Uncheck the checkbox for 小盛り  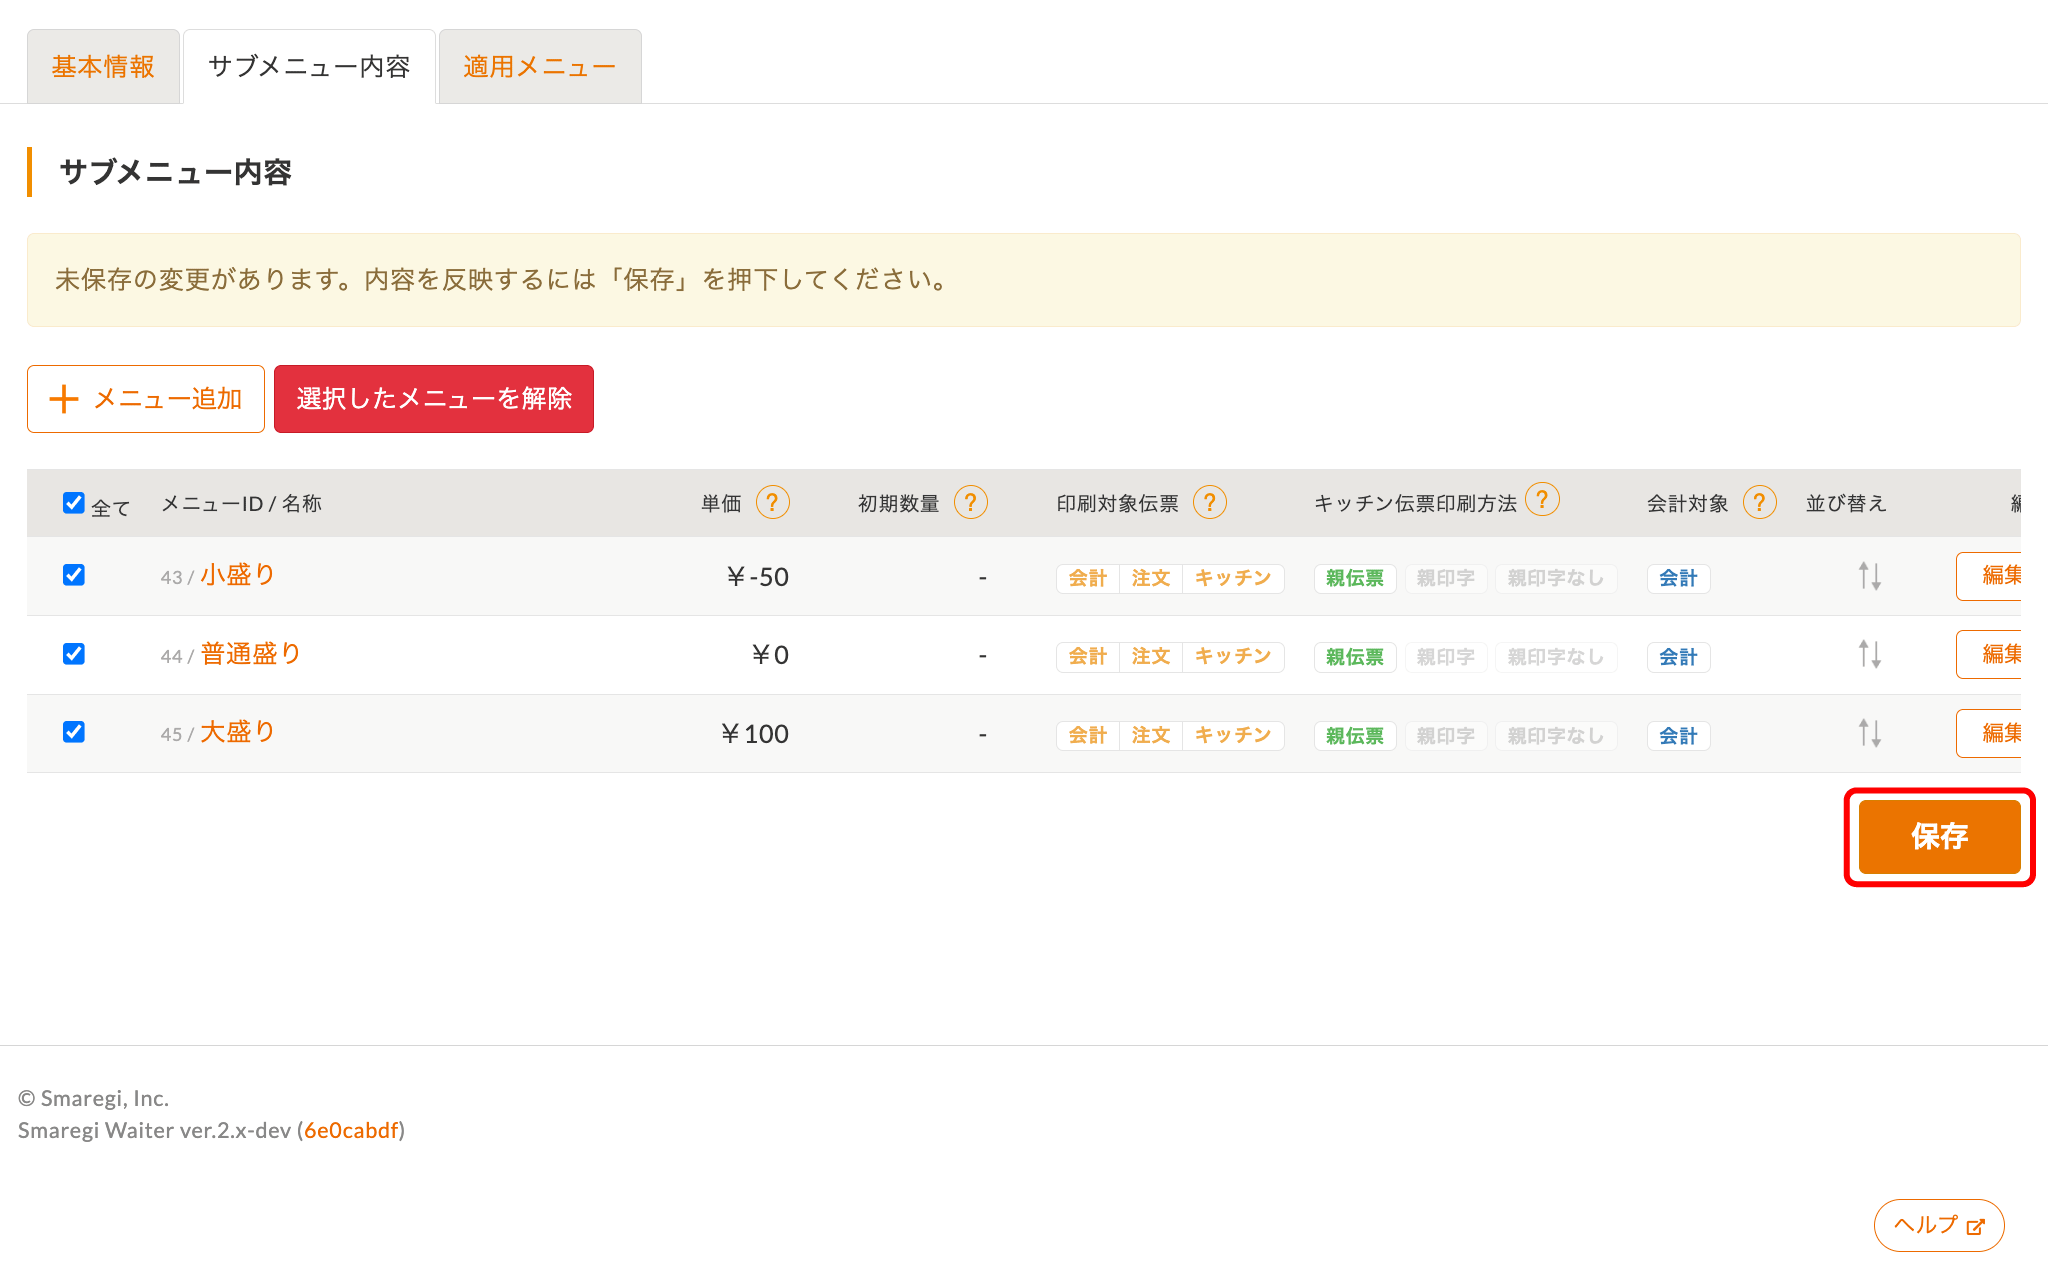73,575
